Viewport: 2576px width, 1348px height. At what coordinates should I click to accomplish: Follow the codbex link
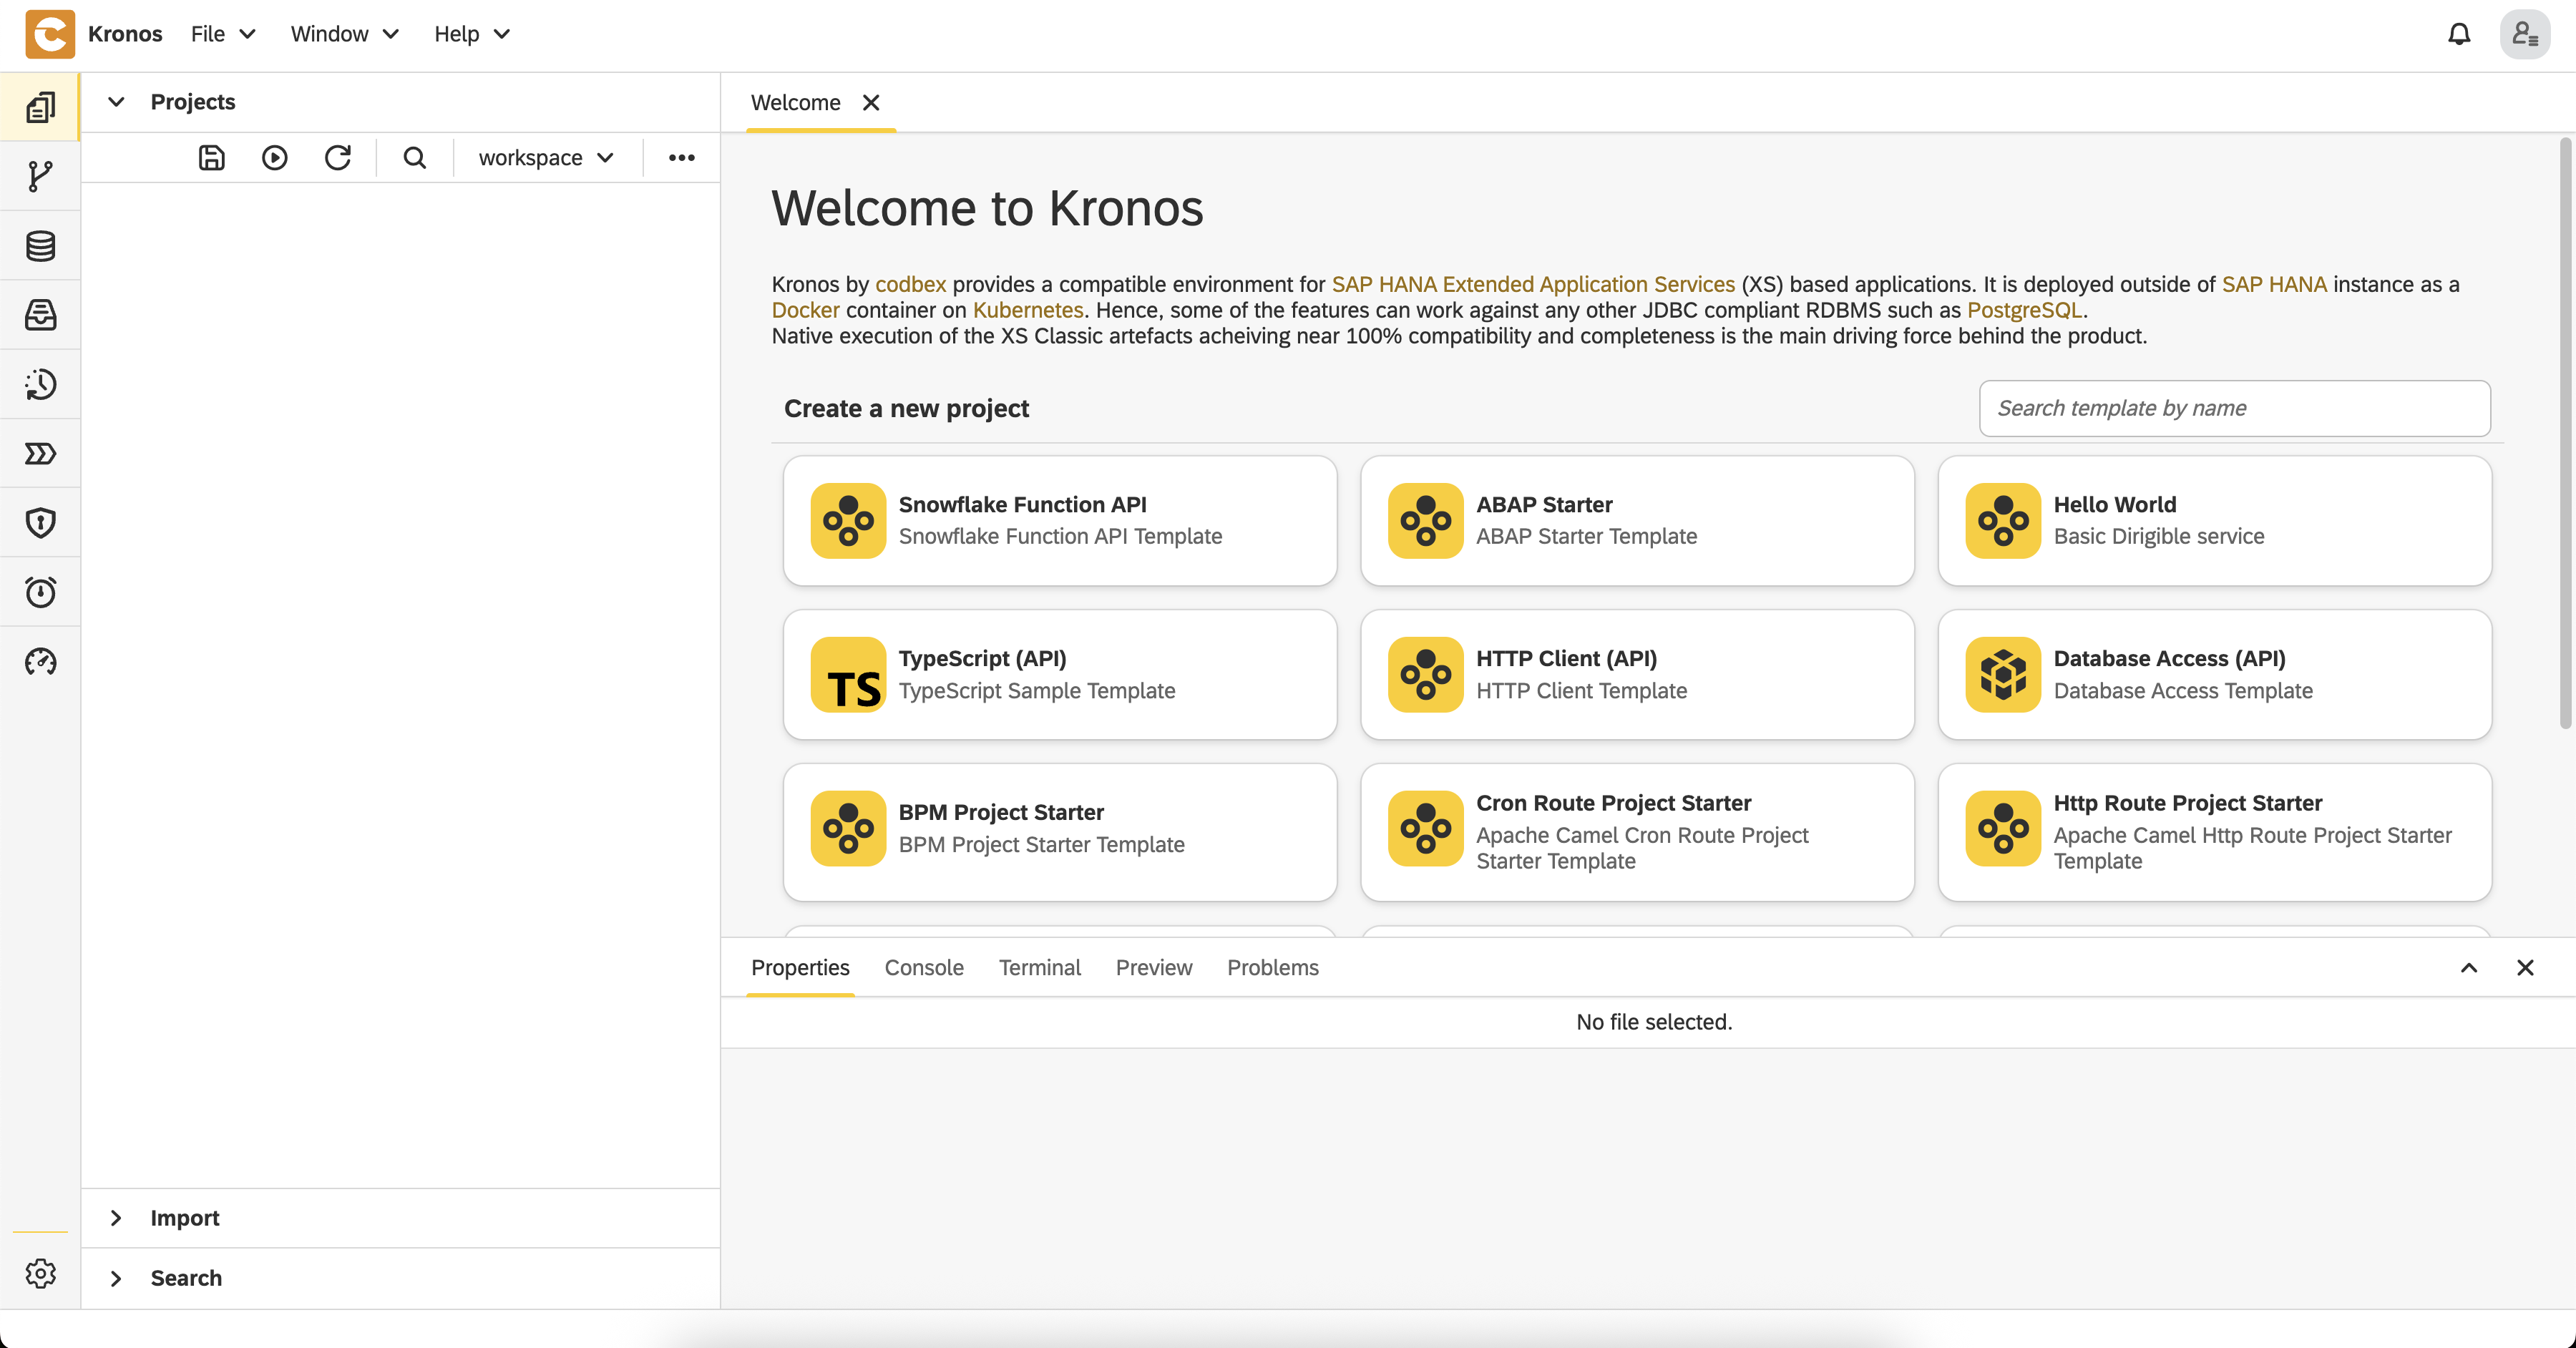910,284
